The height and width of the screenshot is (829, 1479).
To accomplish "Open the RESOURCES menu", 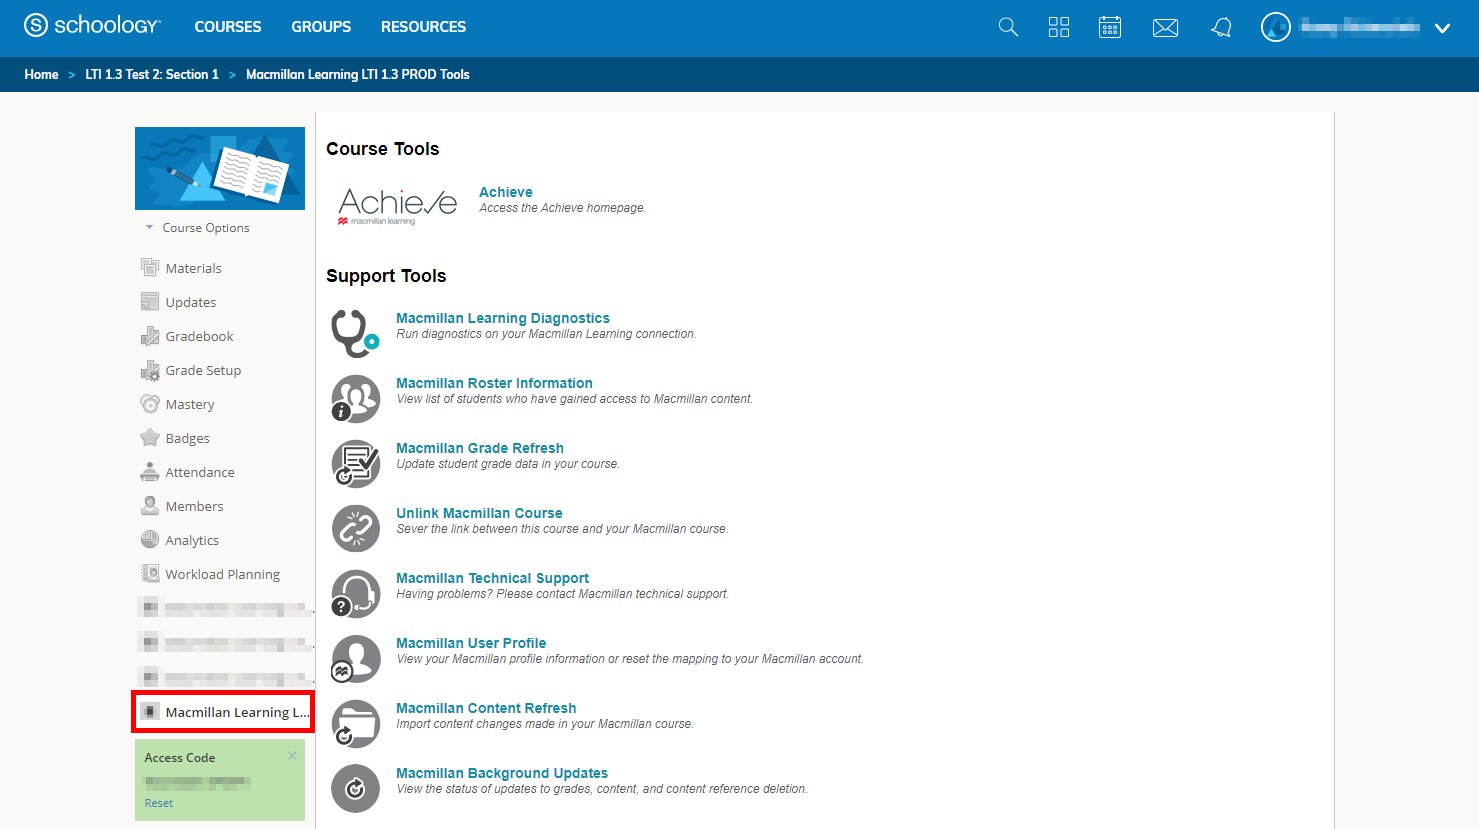I will [x=423, y=26].
